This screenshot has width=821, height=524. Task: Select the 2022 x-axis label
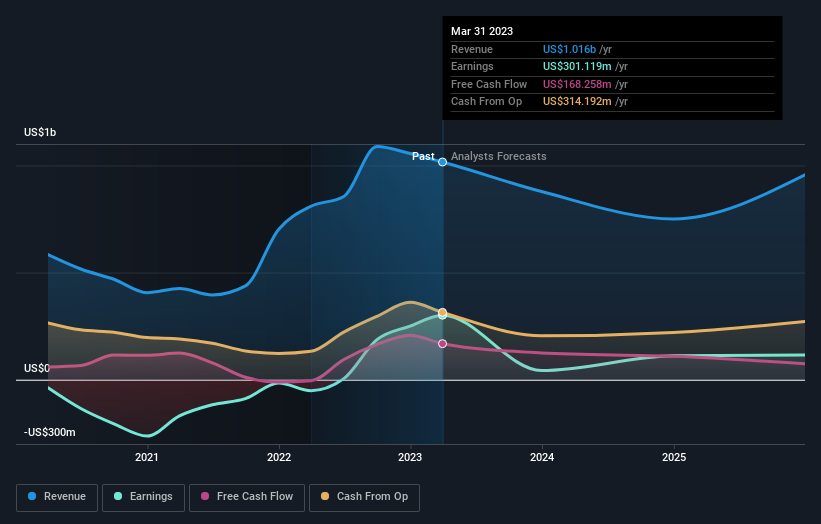tap(279, 458)
